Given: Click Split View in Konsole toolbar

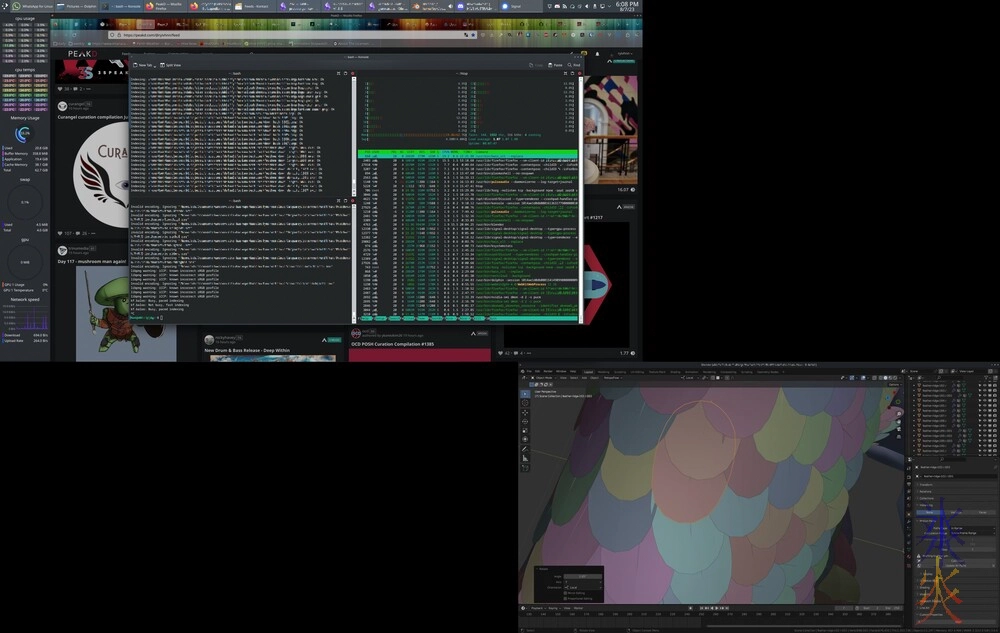Looking at the screenshot, I should [x=170, y=64].
